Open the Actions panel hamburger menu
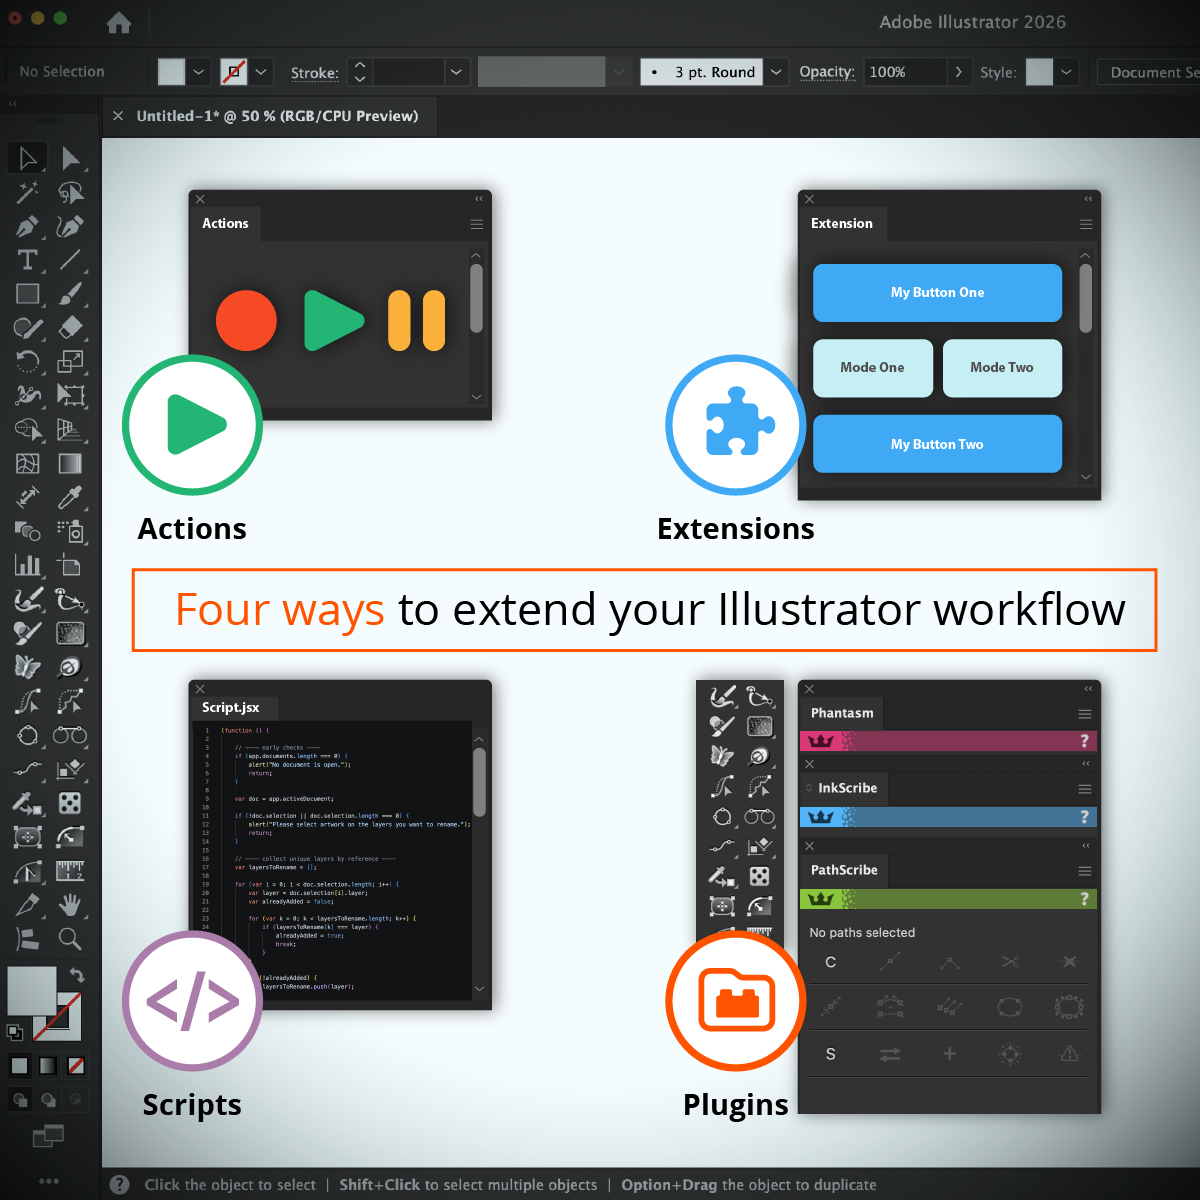Screen dimensions: 1200x1200 [x=477, y=225]
